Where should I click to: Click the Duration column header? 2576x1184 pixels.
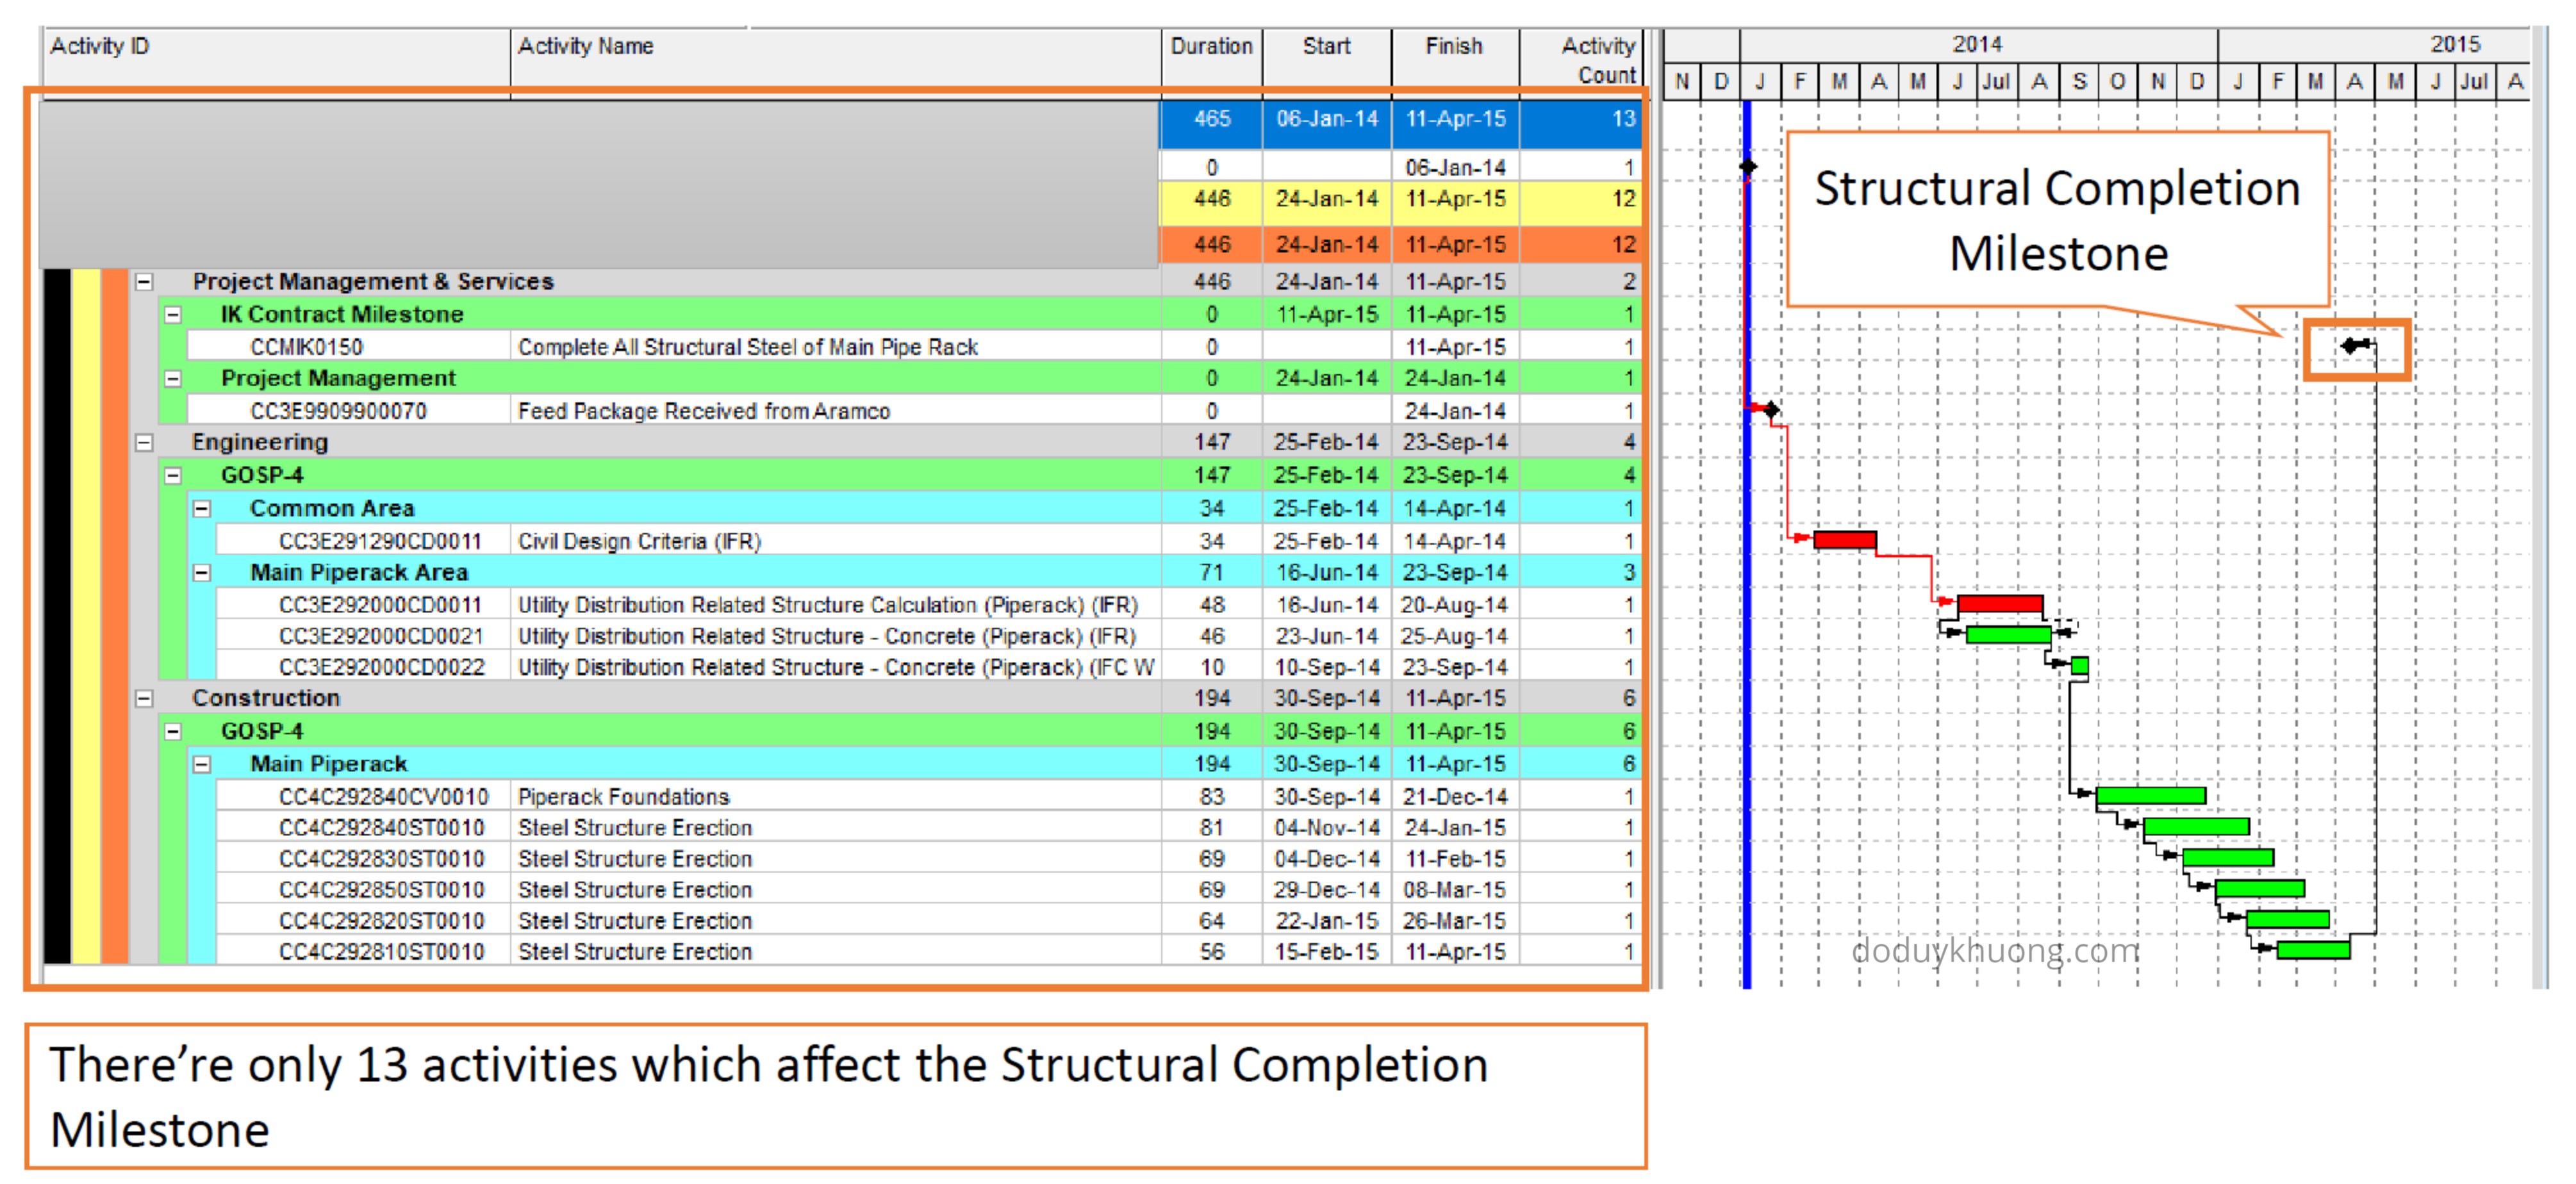pyautogui.click(x=1211, y=47)
